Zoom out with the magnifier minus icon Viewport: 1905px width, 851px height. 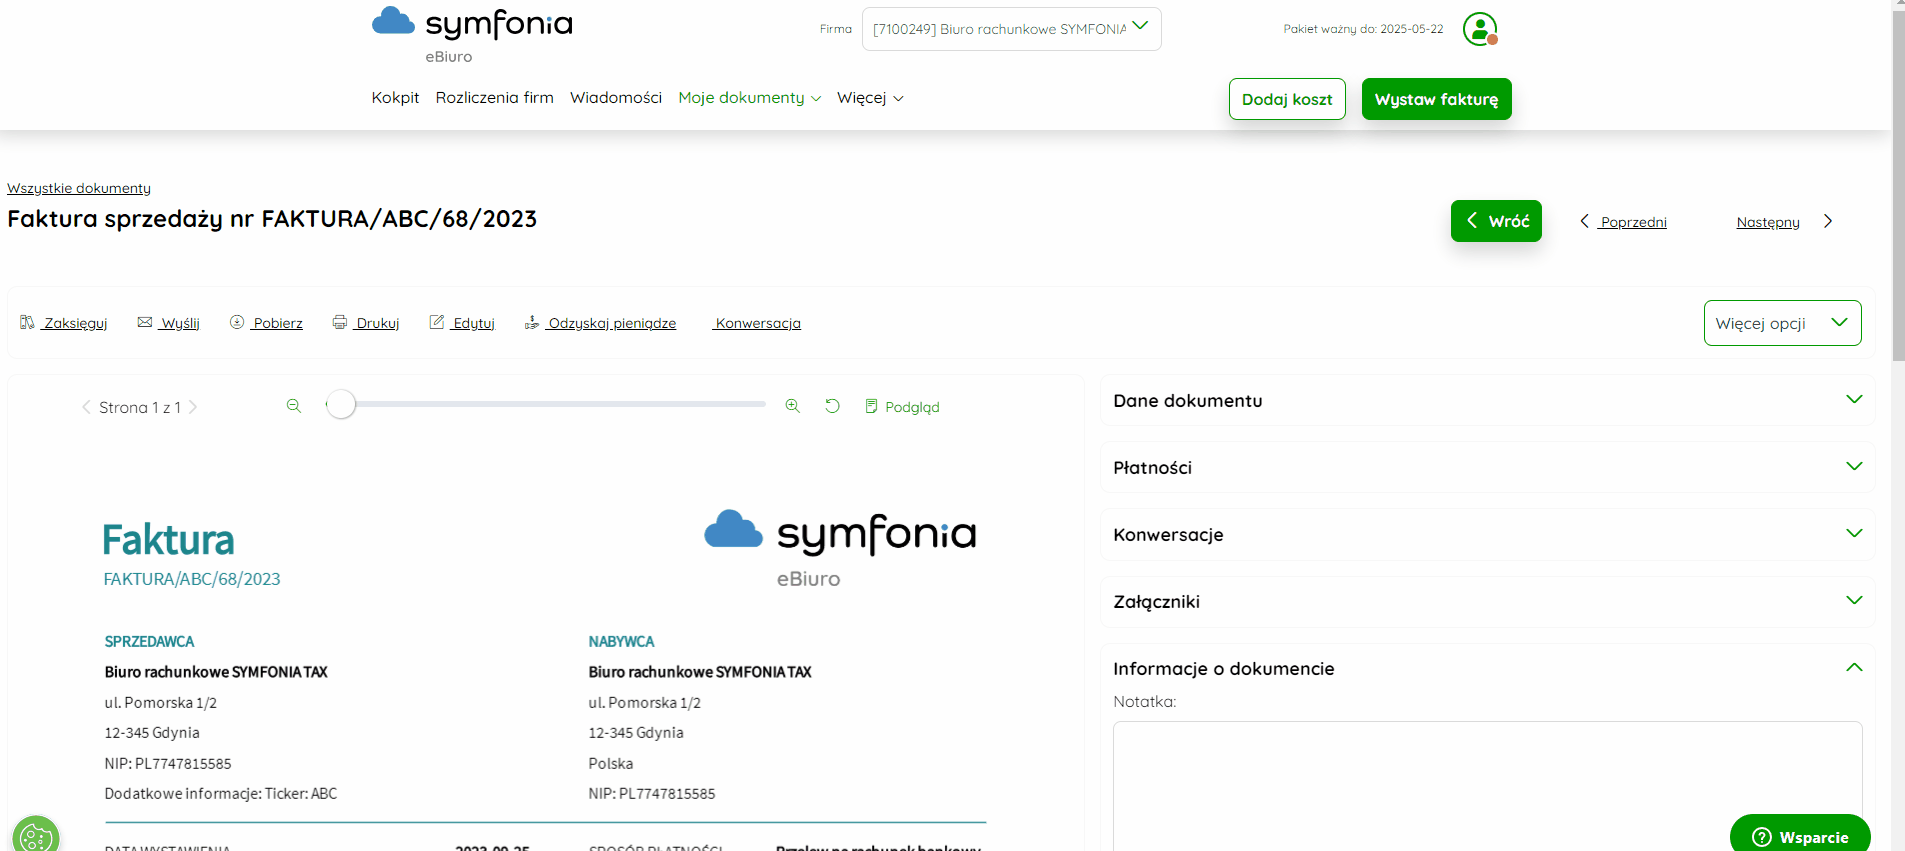pyautogui.click(x=294, y=406)
